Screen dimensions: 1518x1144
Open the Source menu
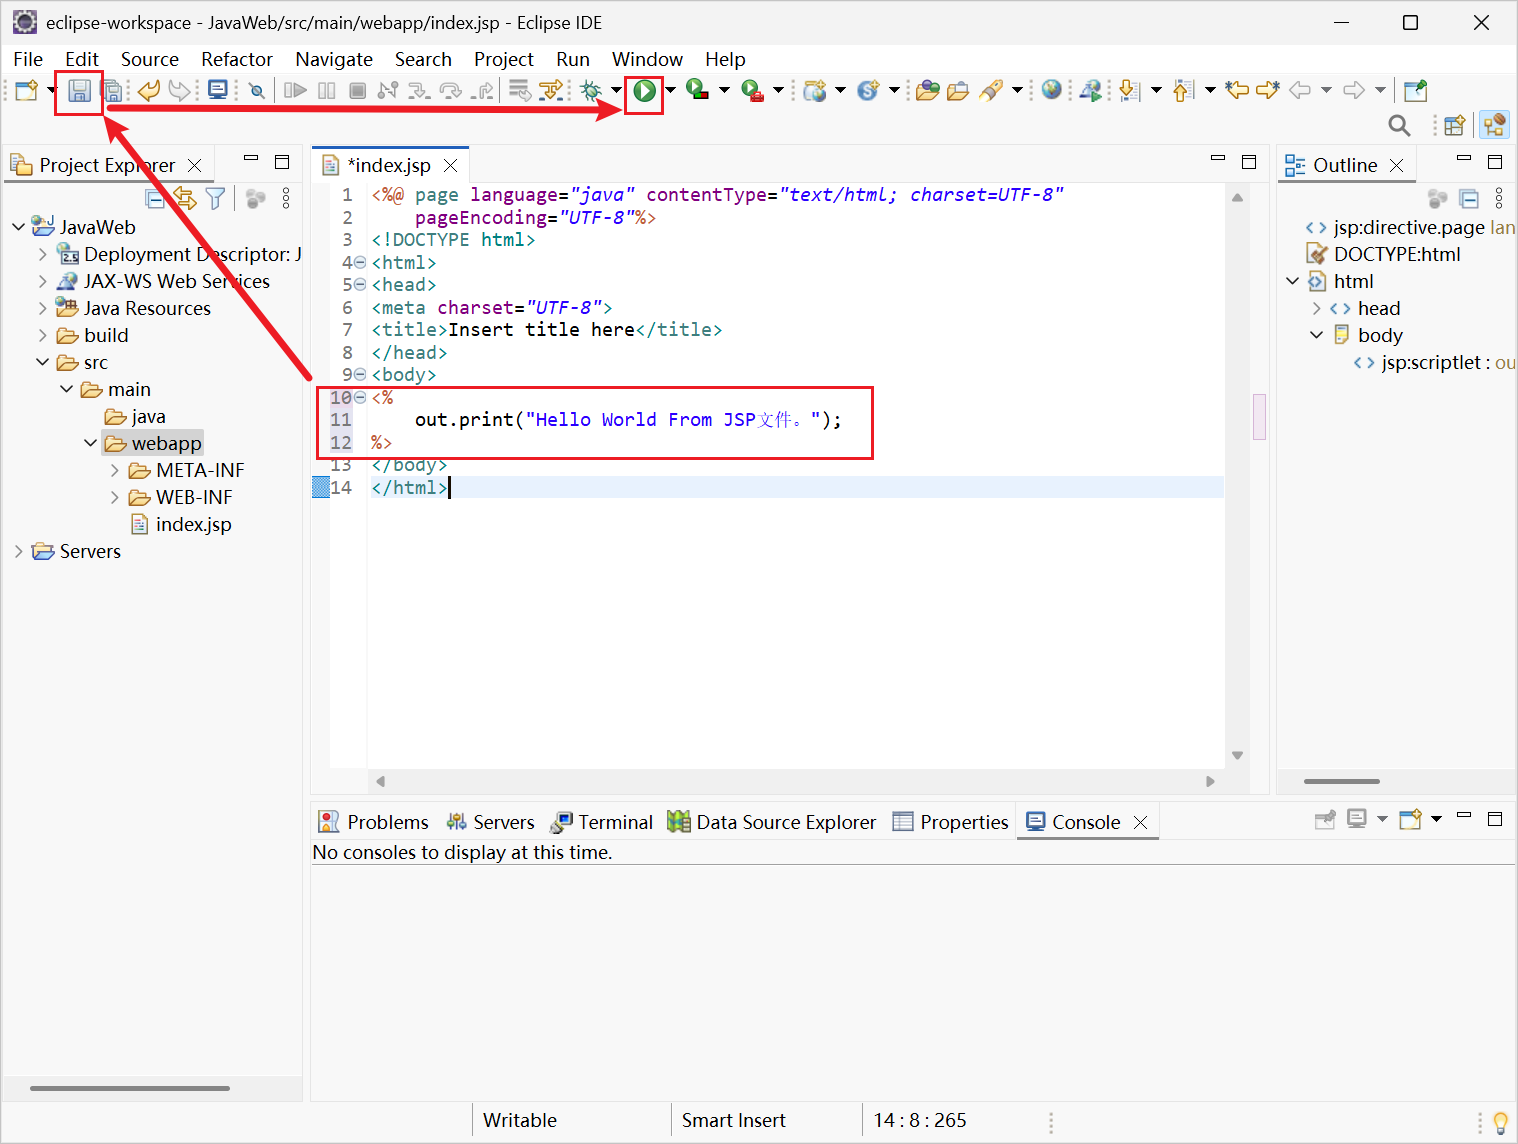point(150,59)
